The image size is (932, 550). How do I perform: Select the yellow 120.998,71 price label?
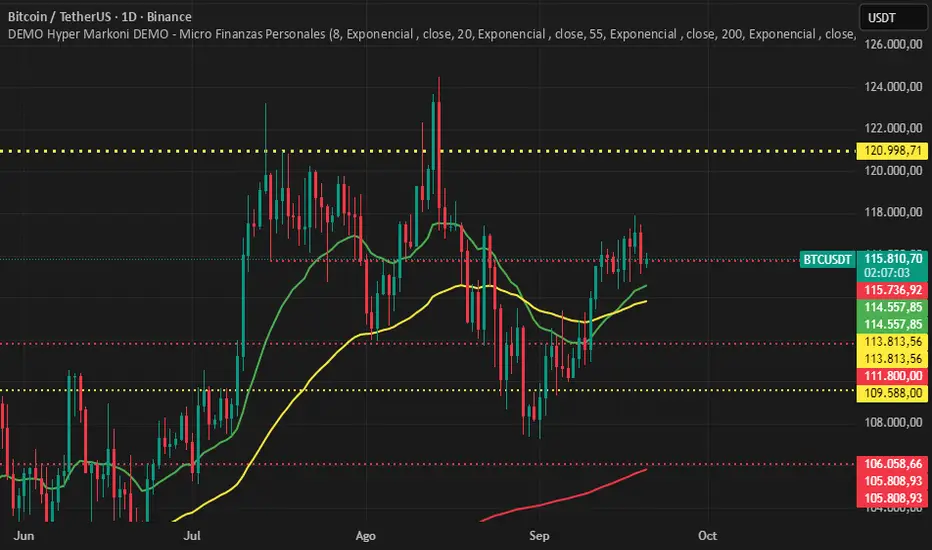893,151
